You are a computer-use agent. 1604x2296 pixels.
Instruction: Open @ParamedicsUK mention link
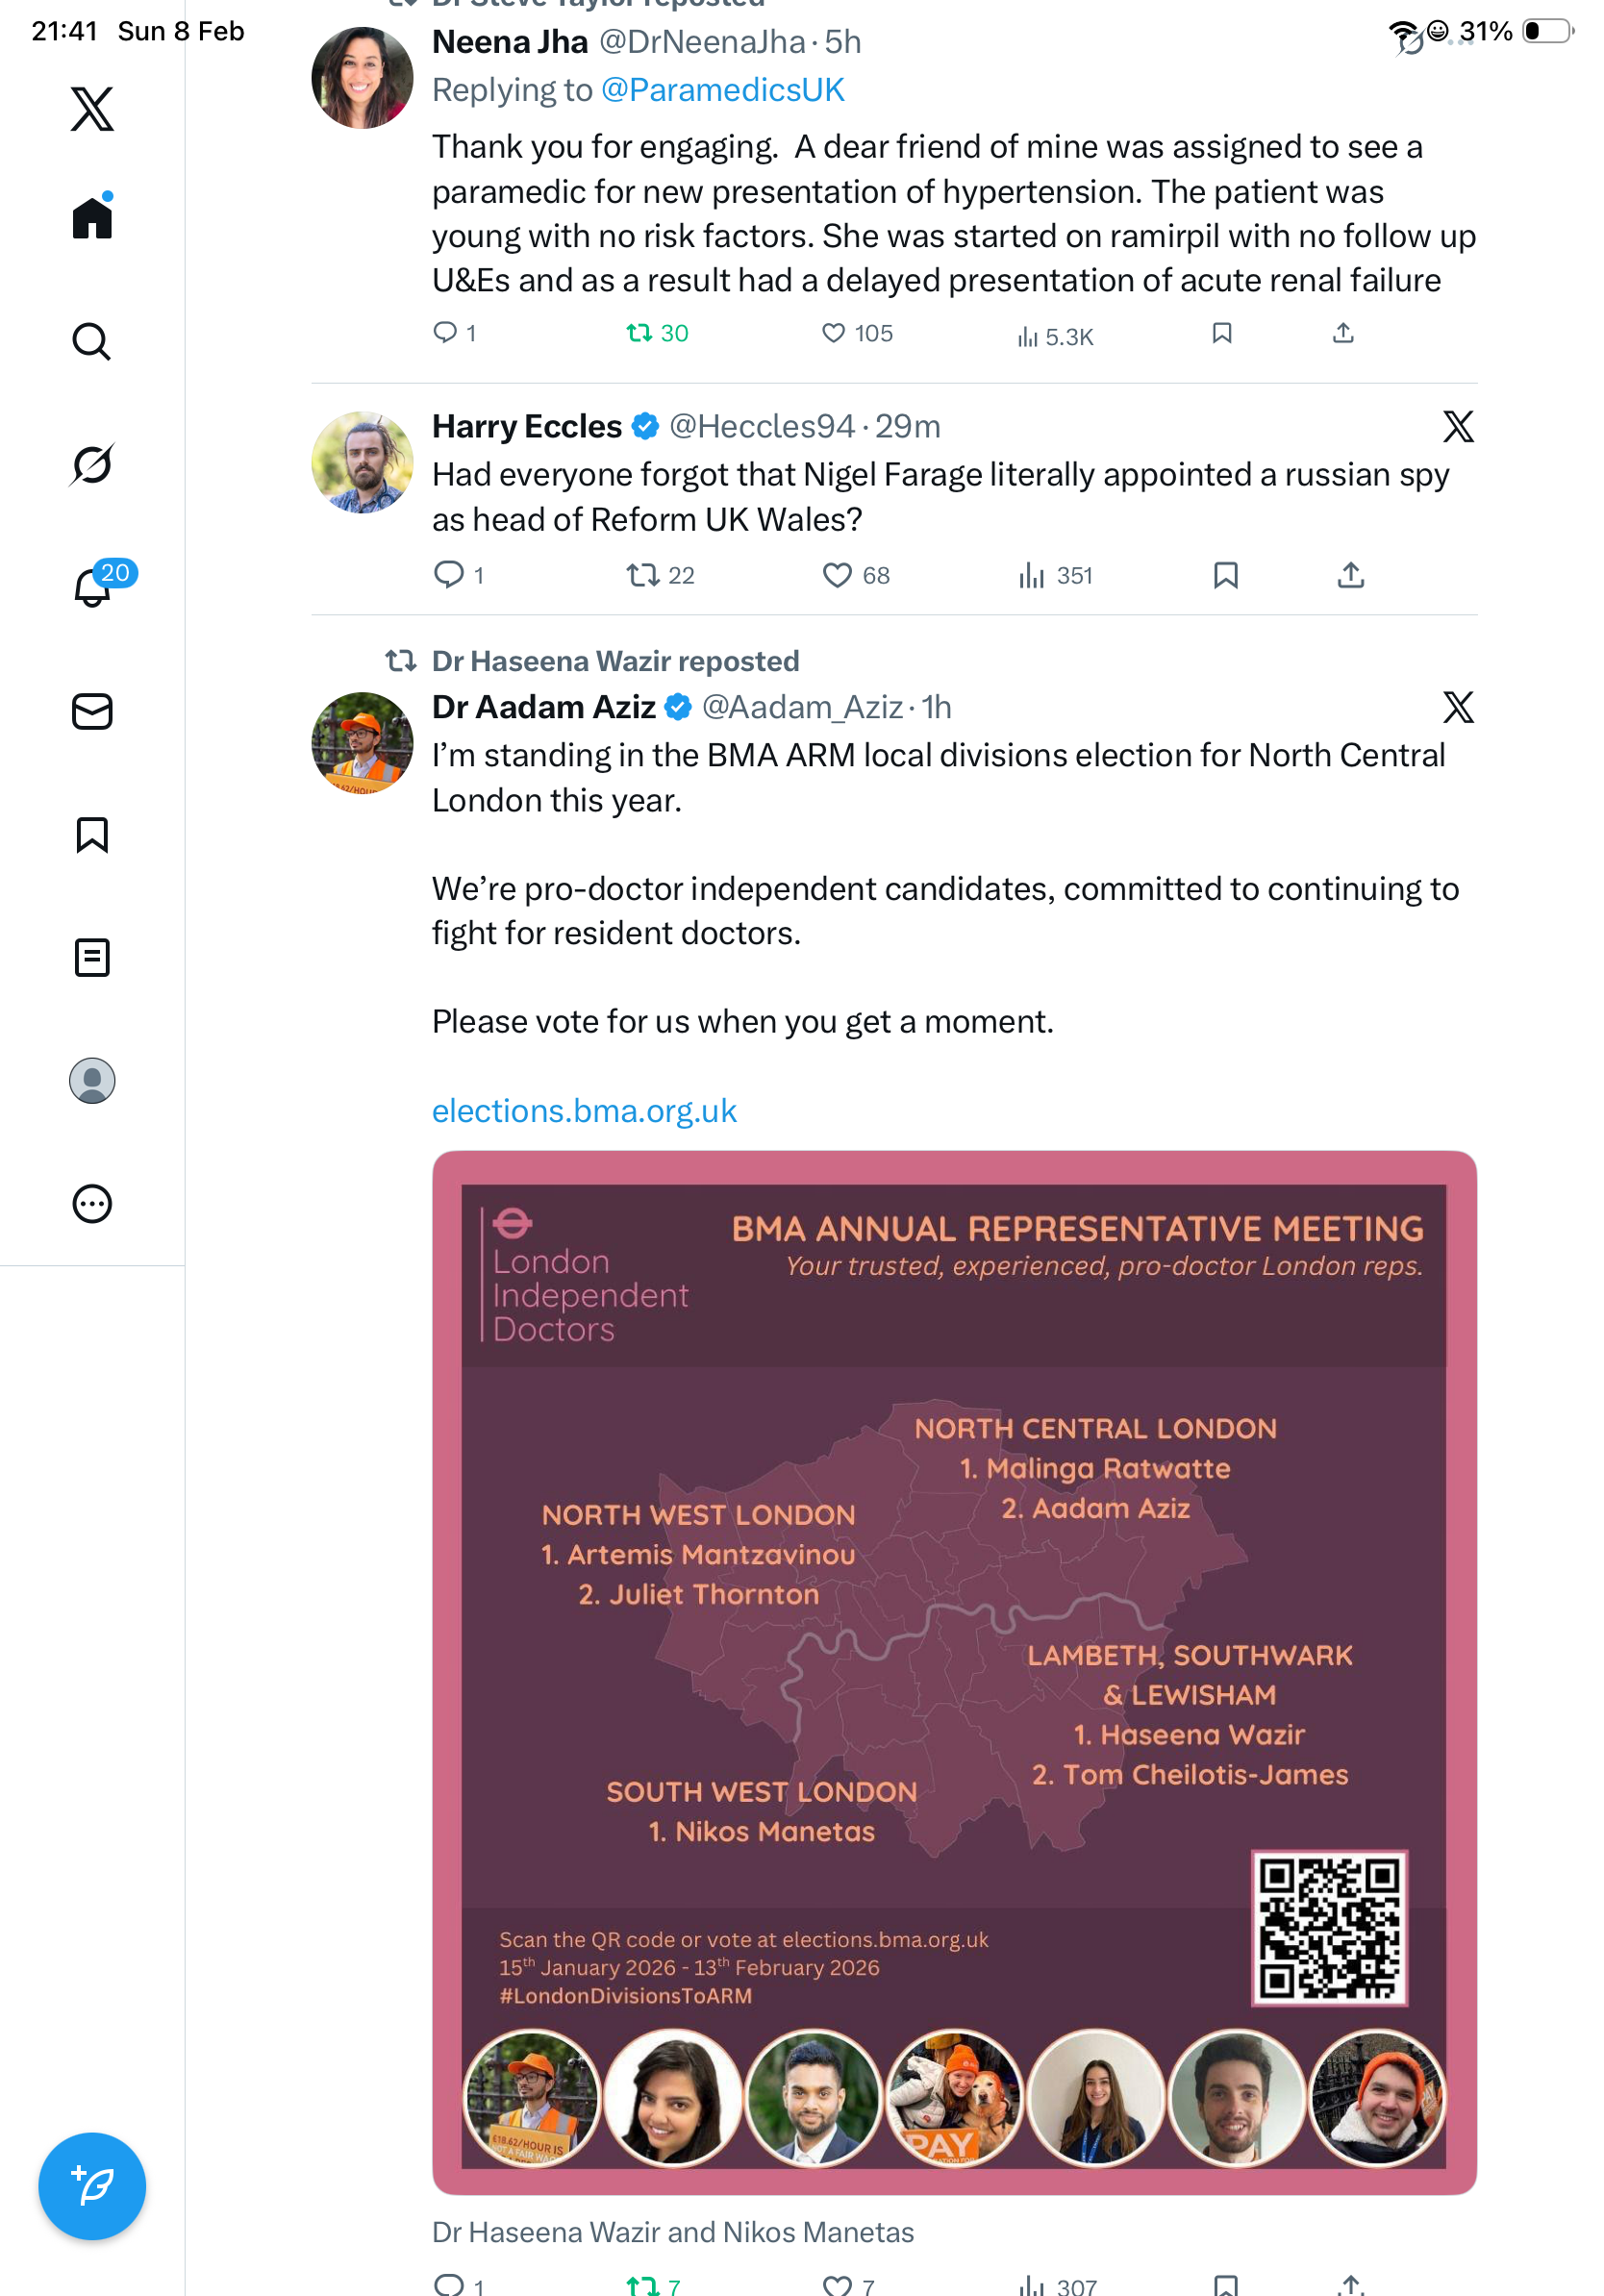point(723,90)
